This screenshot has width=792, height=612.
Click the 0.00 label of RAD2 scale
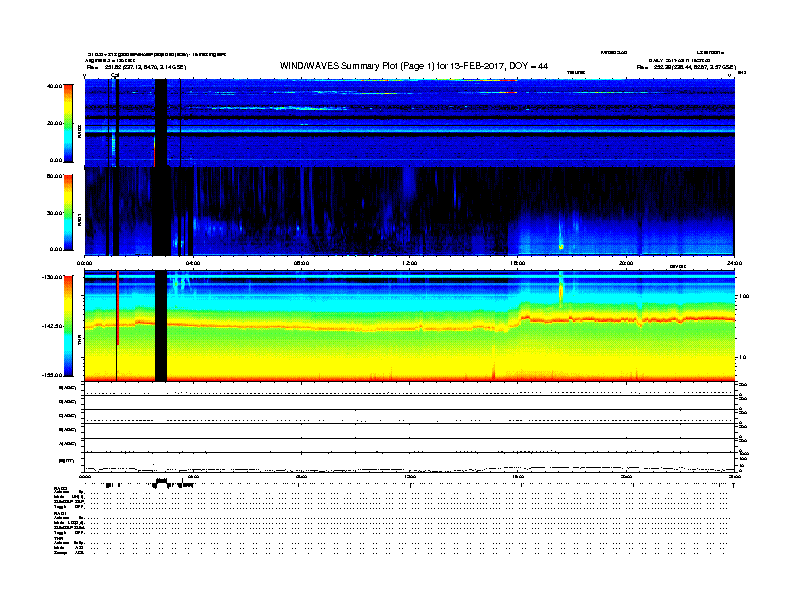[x=56, y=160]
